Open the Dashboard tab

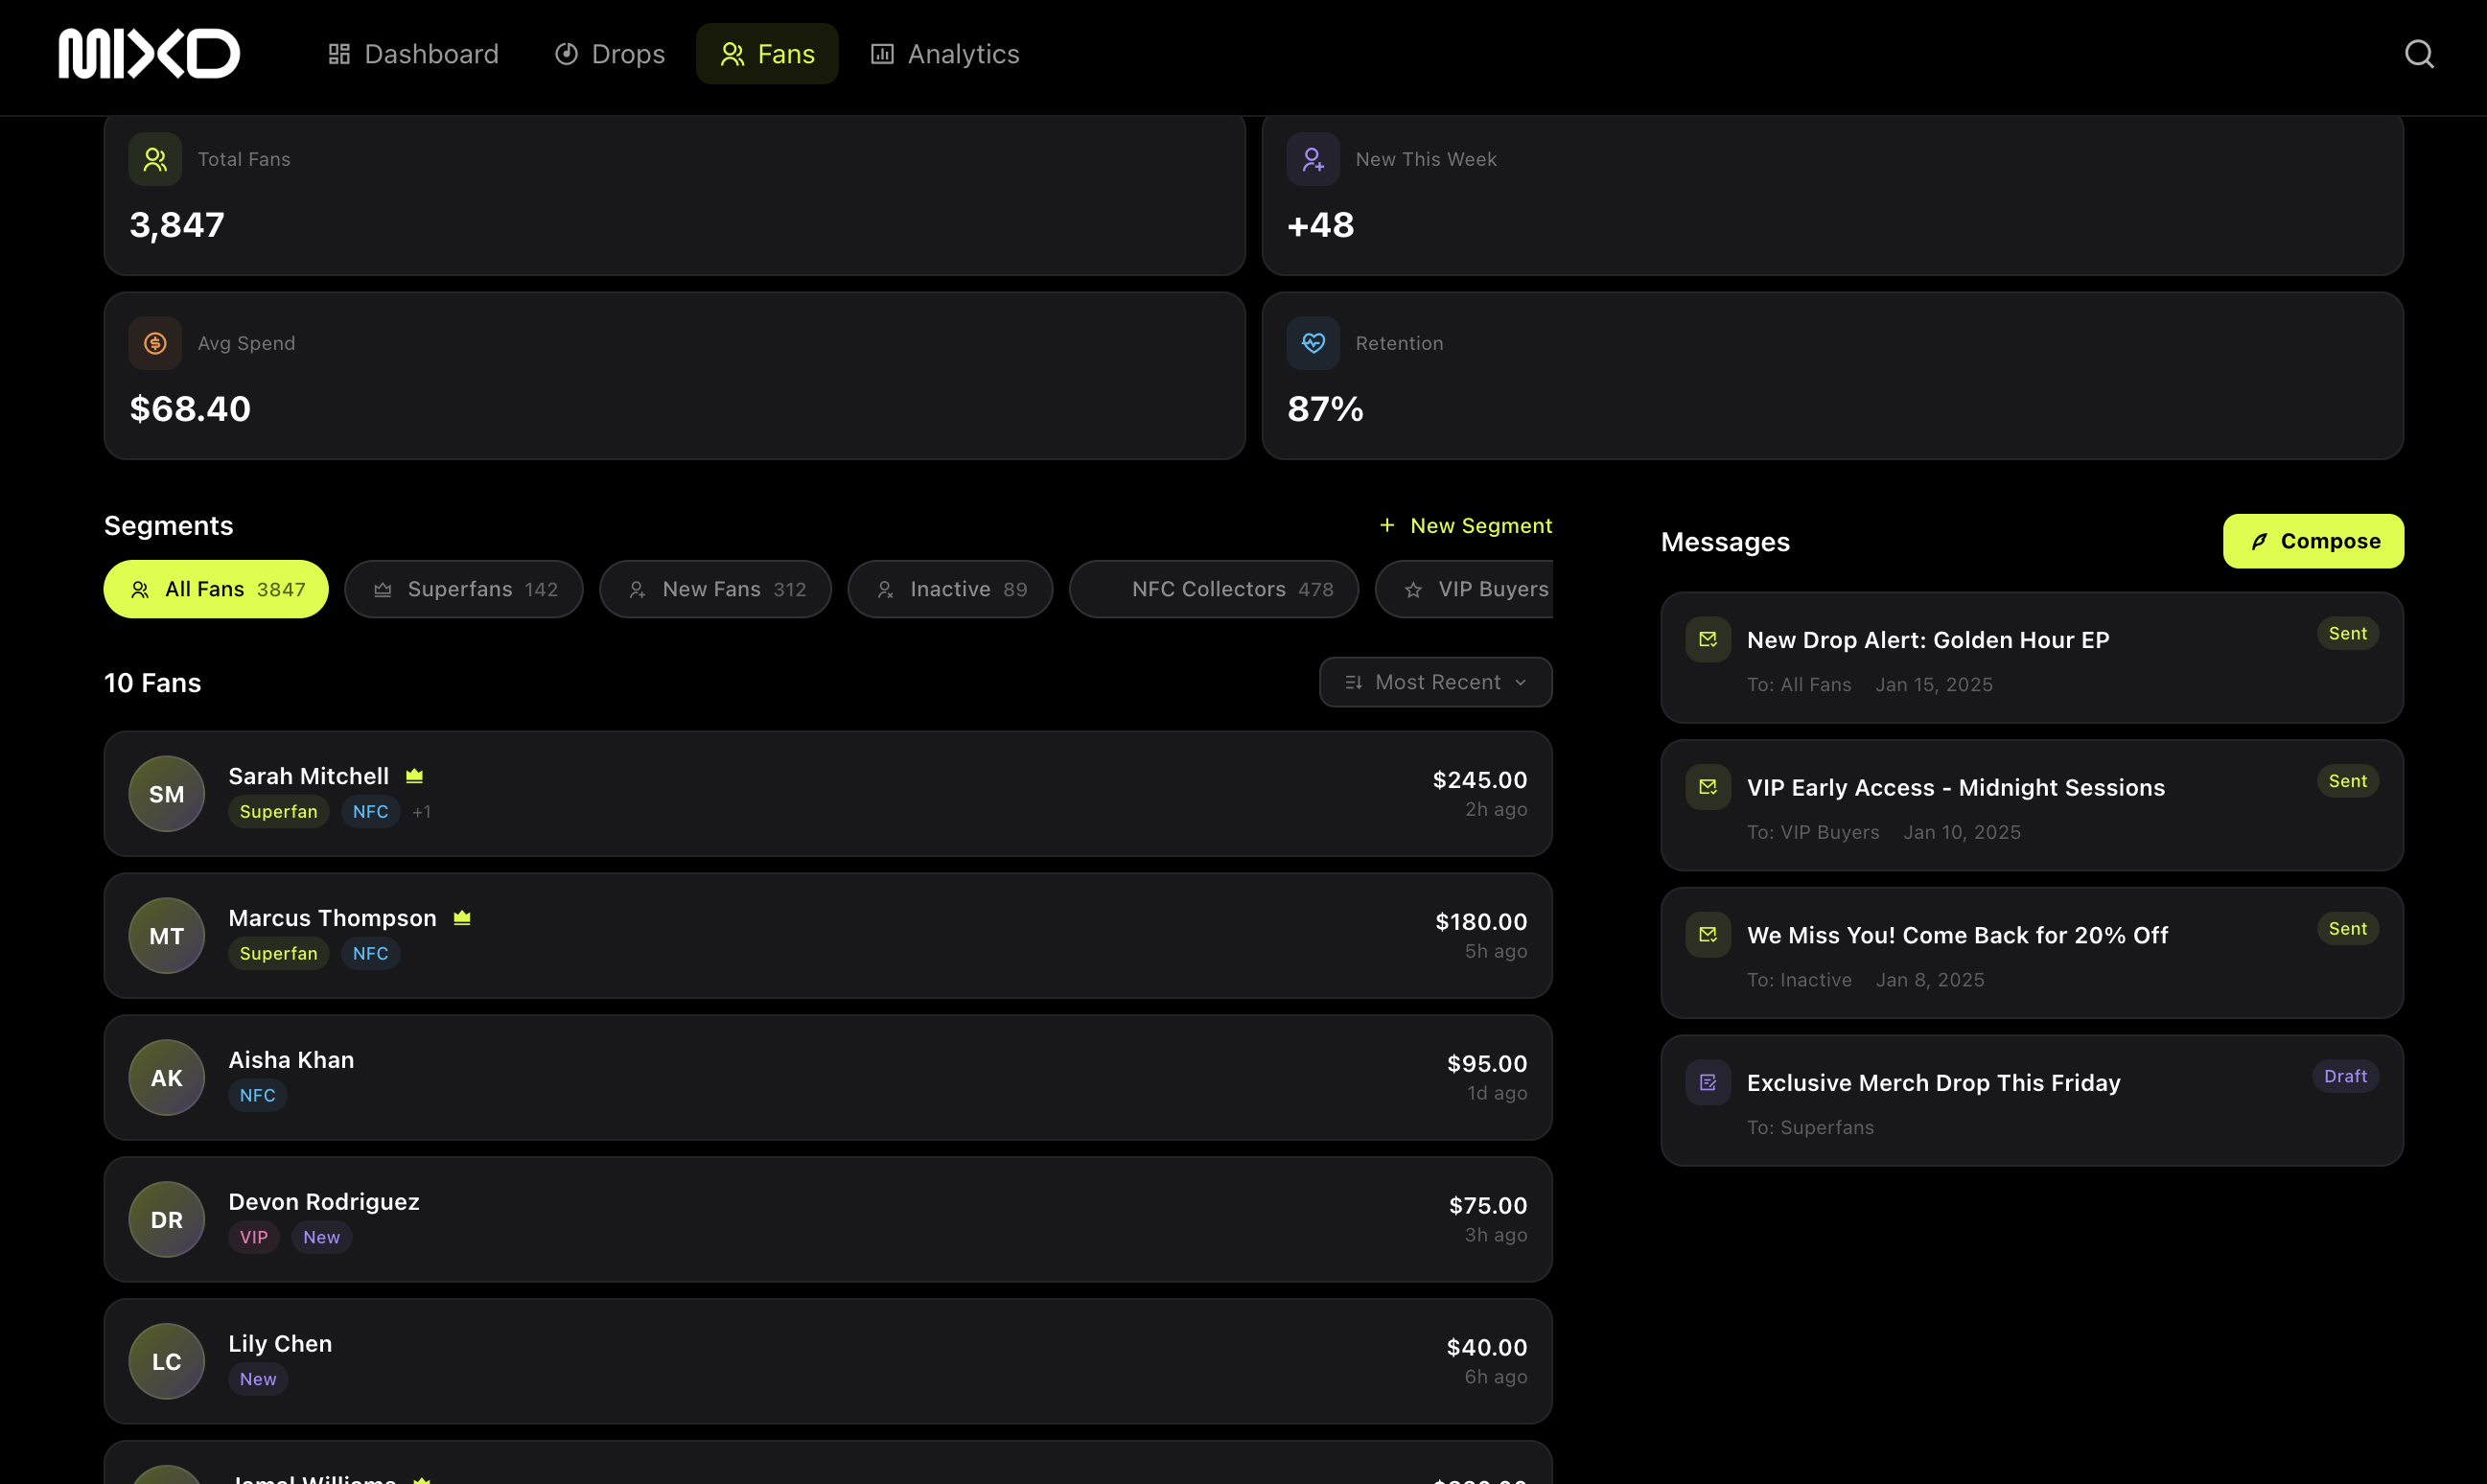[413, 54]
